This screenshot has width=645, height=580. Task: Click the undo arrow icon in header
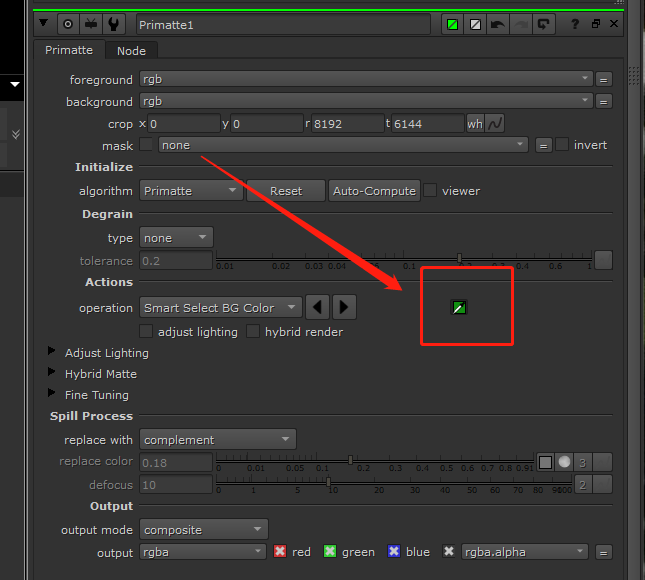point(498,25)
